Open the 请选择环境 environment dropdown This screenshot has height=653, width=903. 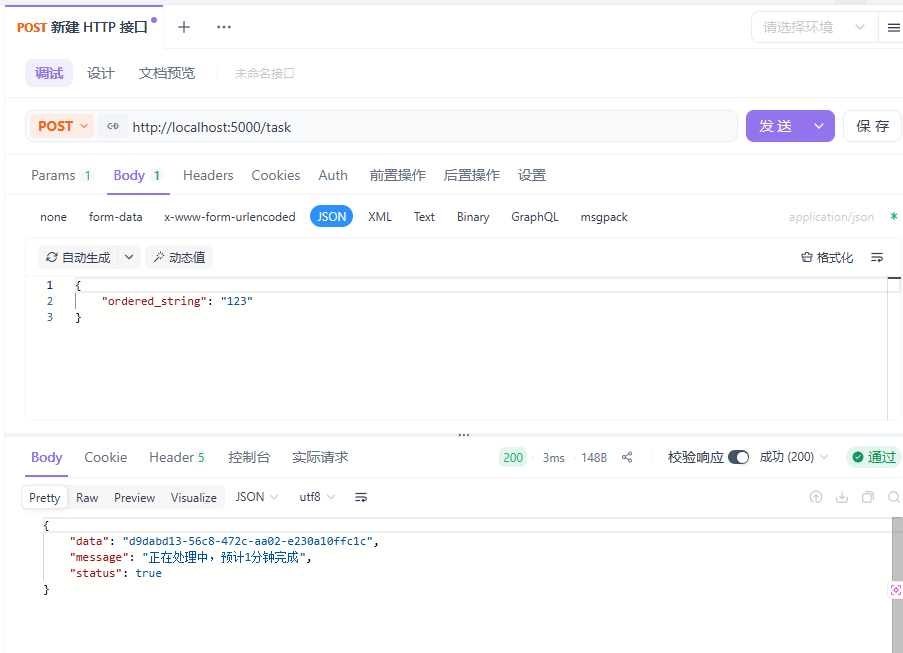(x=813, y=27)
